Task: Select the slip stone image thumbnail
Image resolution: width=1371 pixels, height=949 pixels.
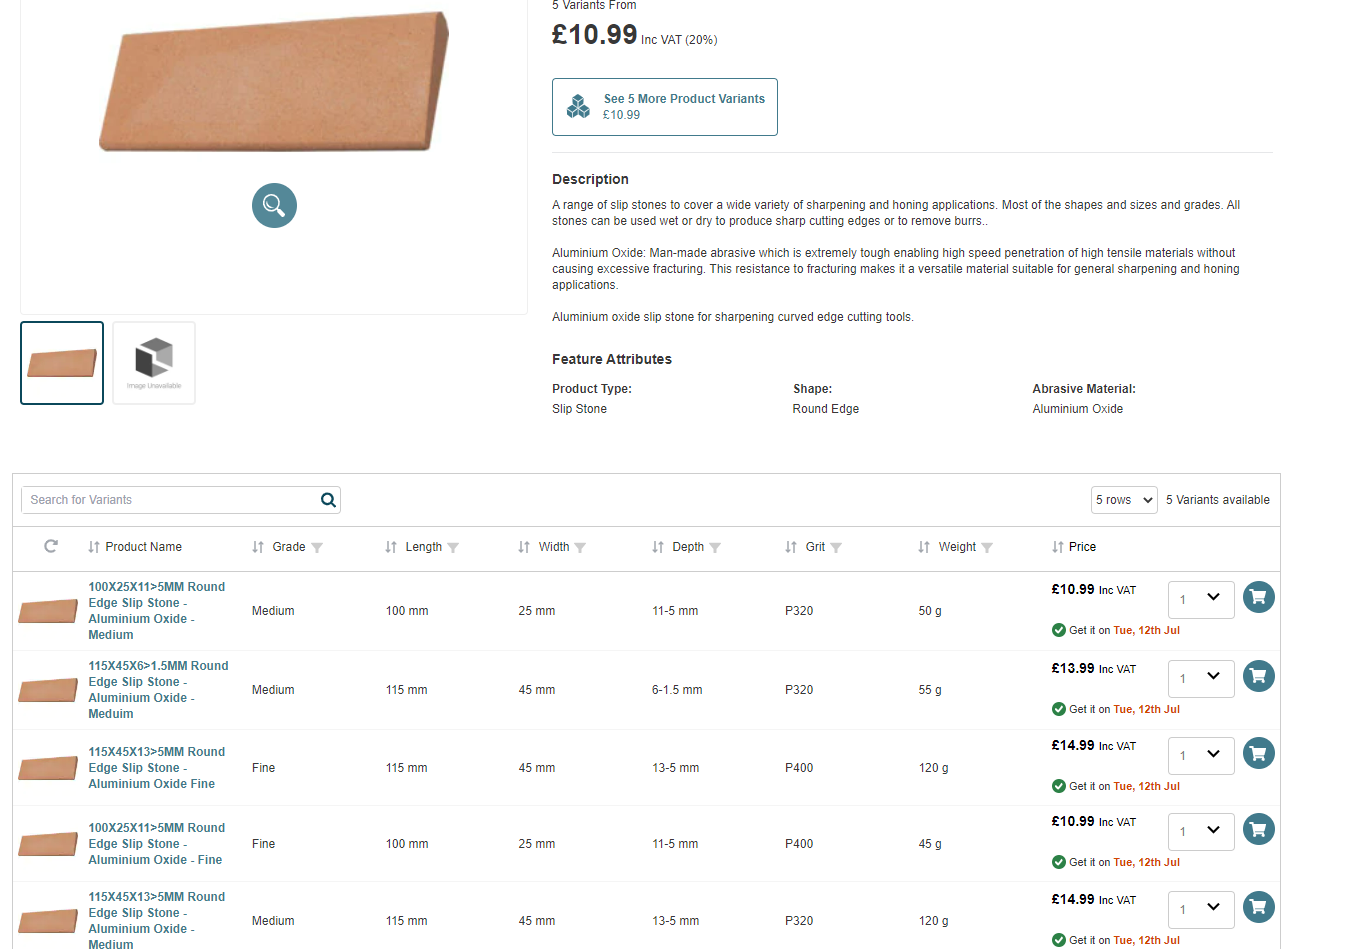Action: coord(62,363)
